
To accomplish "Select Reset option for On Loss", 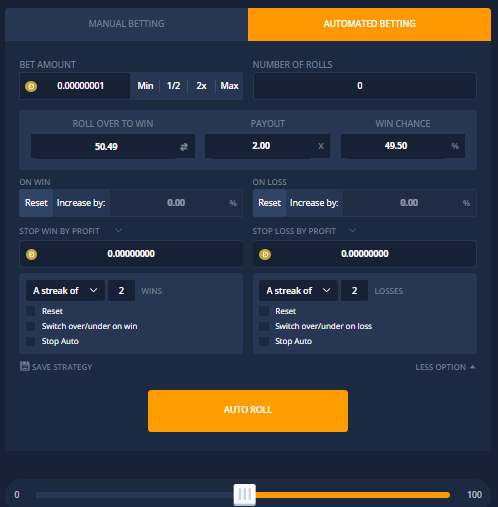I will point(270,203).
